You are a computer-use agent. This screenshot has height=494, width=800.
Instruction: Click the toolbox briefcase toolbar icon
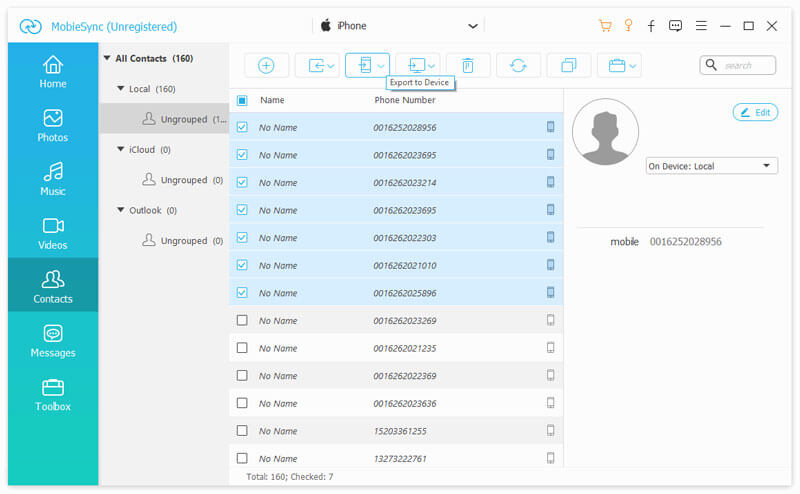point(616,65)
